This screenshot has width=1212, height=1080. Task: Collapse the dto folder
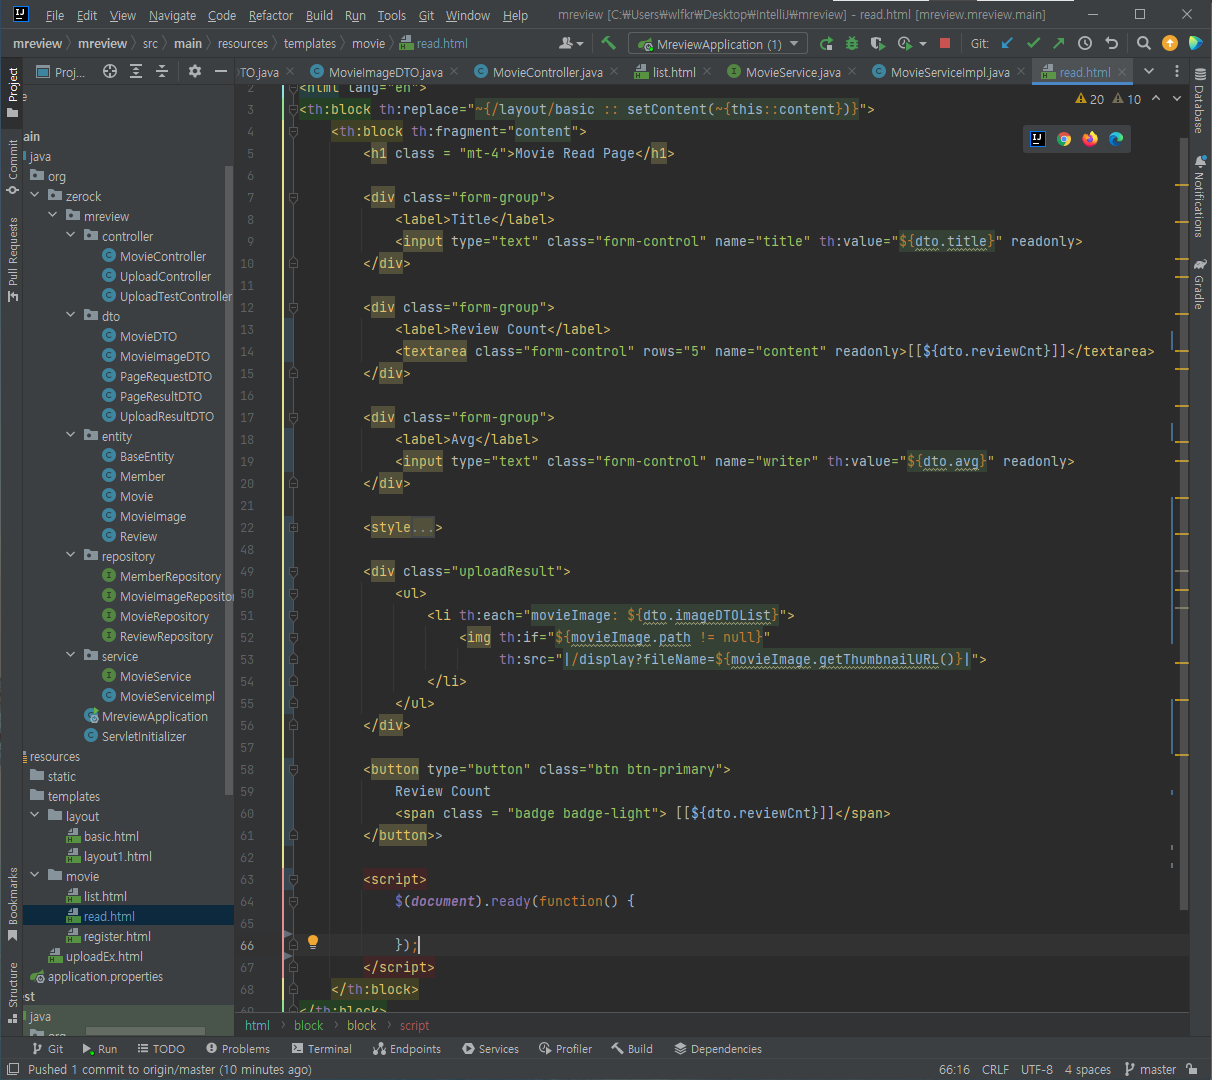coord(70,316)
